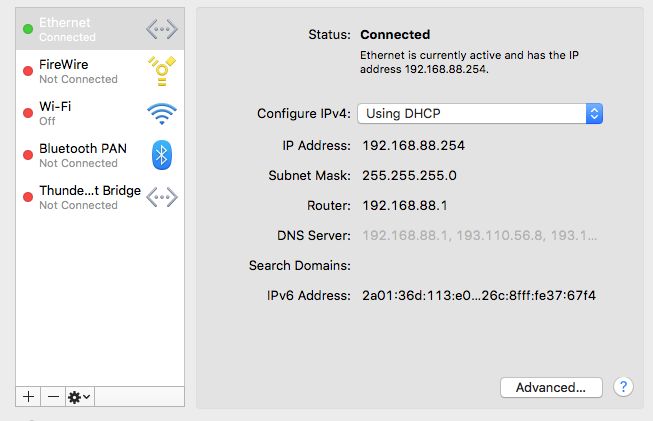Open the Configure IPv4 dropdown
The height and width of the screenshot is (421, 653).
[480, 114]
